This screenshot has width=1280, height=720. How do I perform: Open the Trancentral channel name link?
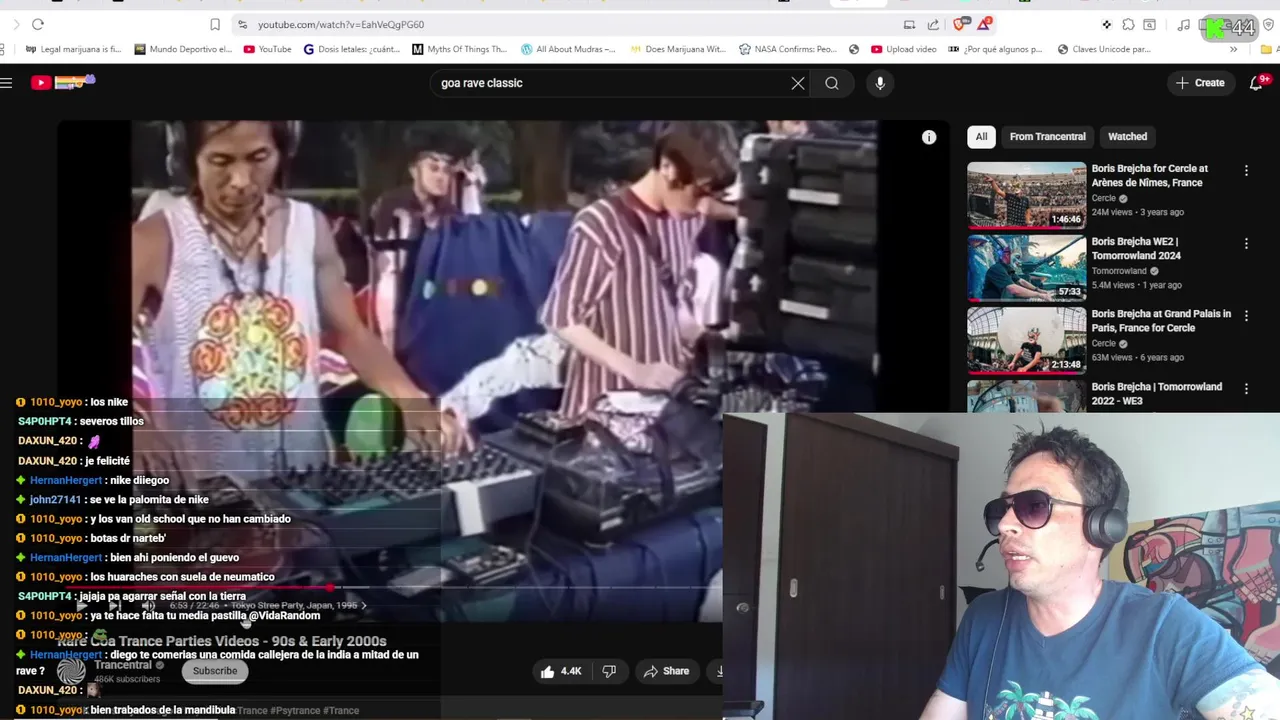(122, 665)
